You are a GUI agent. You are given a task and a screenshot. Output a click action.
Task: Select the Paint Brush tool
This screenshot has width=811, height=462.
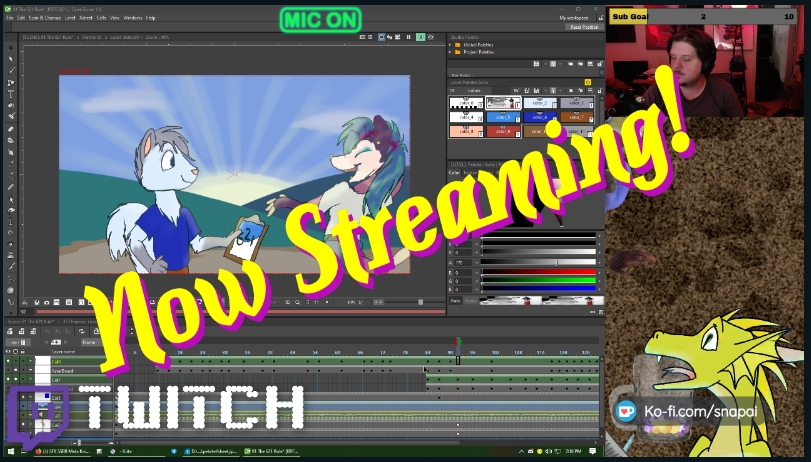11,116
